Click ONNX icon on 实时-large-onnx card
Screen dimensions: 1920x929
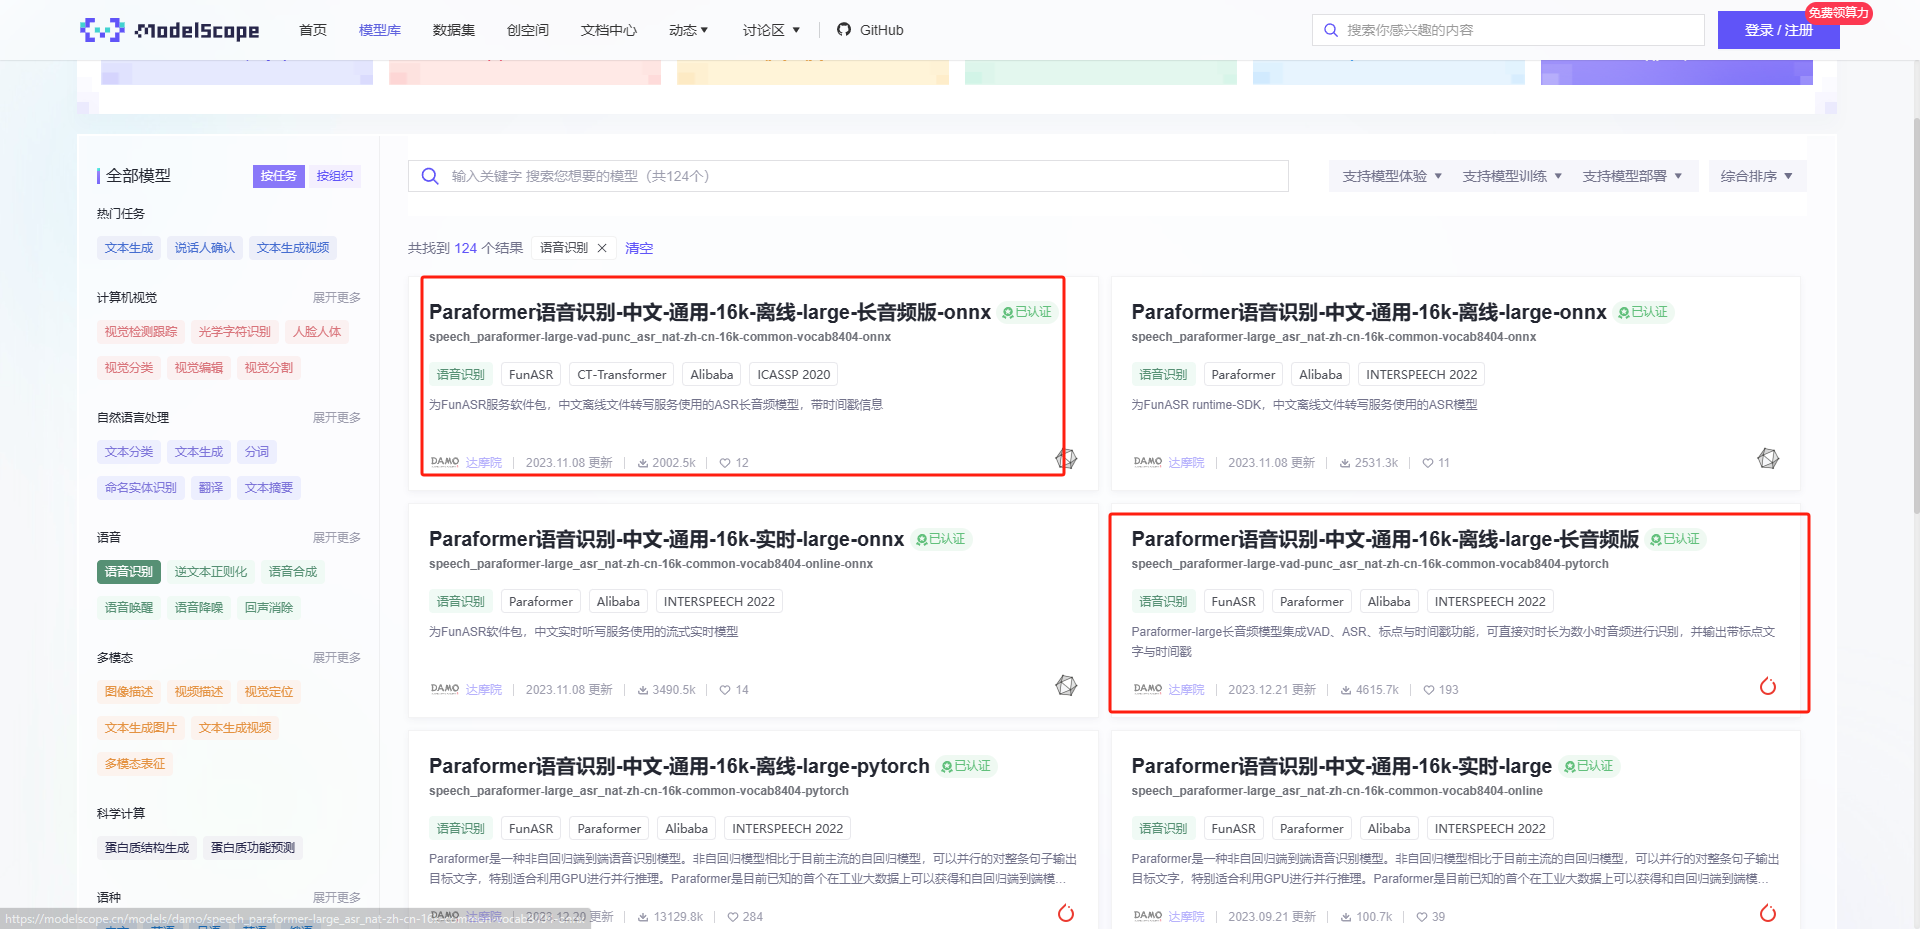click(1066, 686)
